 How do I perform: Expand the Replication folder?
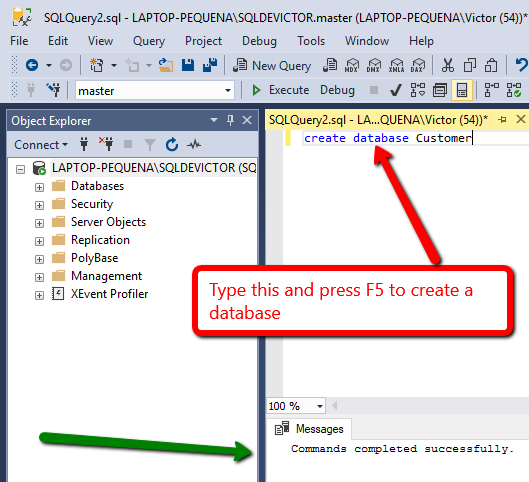[39, 241]
